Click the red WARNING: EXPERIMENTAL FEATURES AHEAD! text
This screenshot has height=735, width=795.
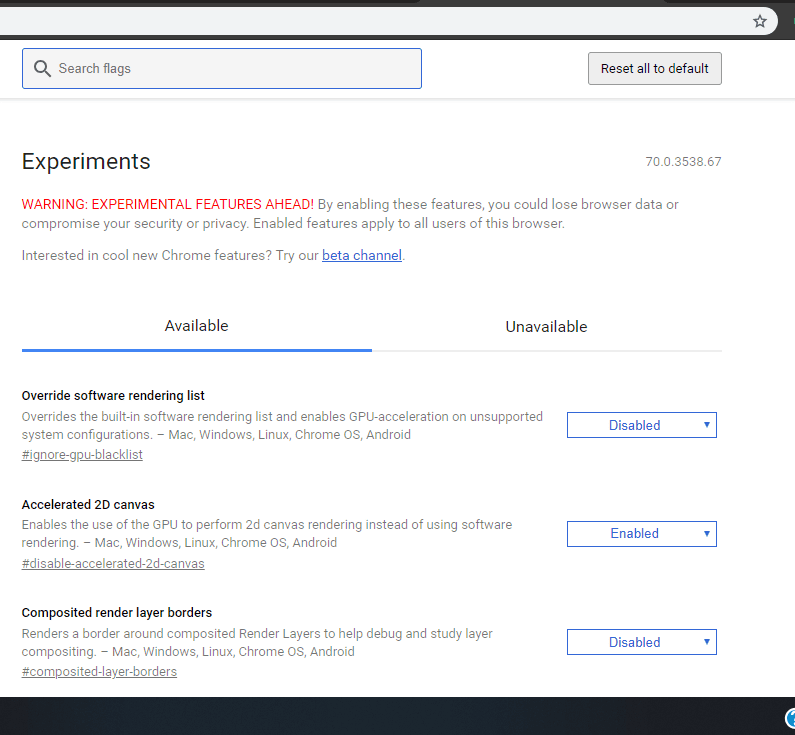point(168,204)
